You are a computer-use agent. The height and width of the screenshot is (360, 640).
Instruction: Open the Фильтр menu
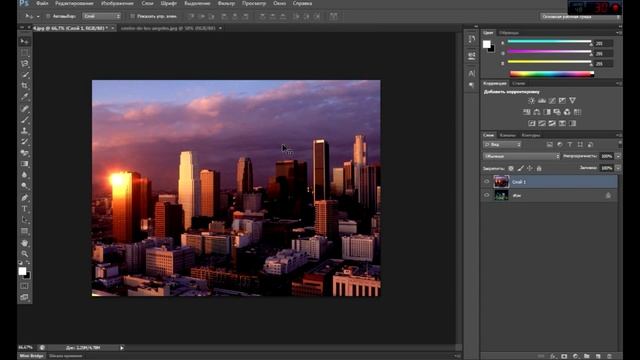[226, 3]
